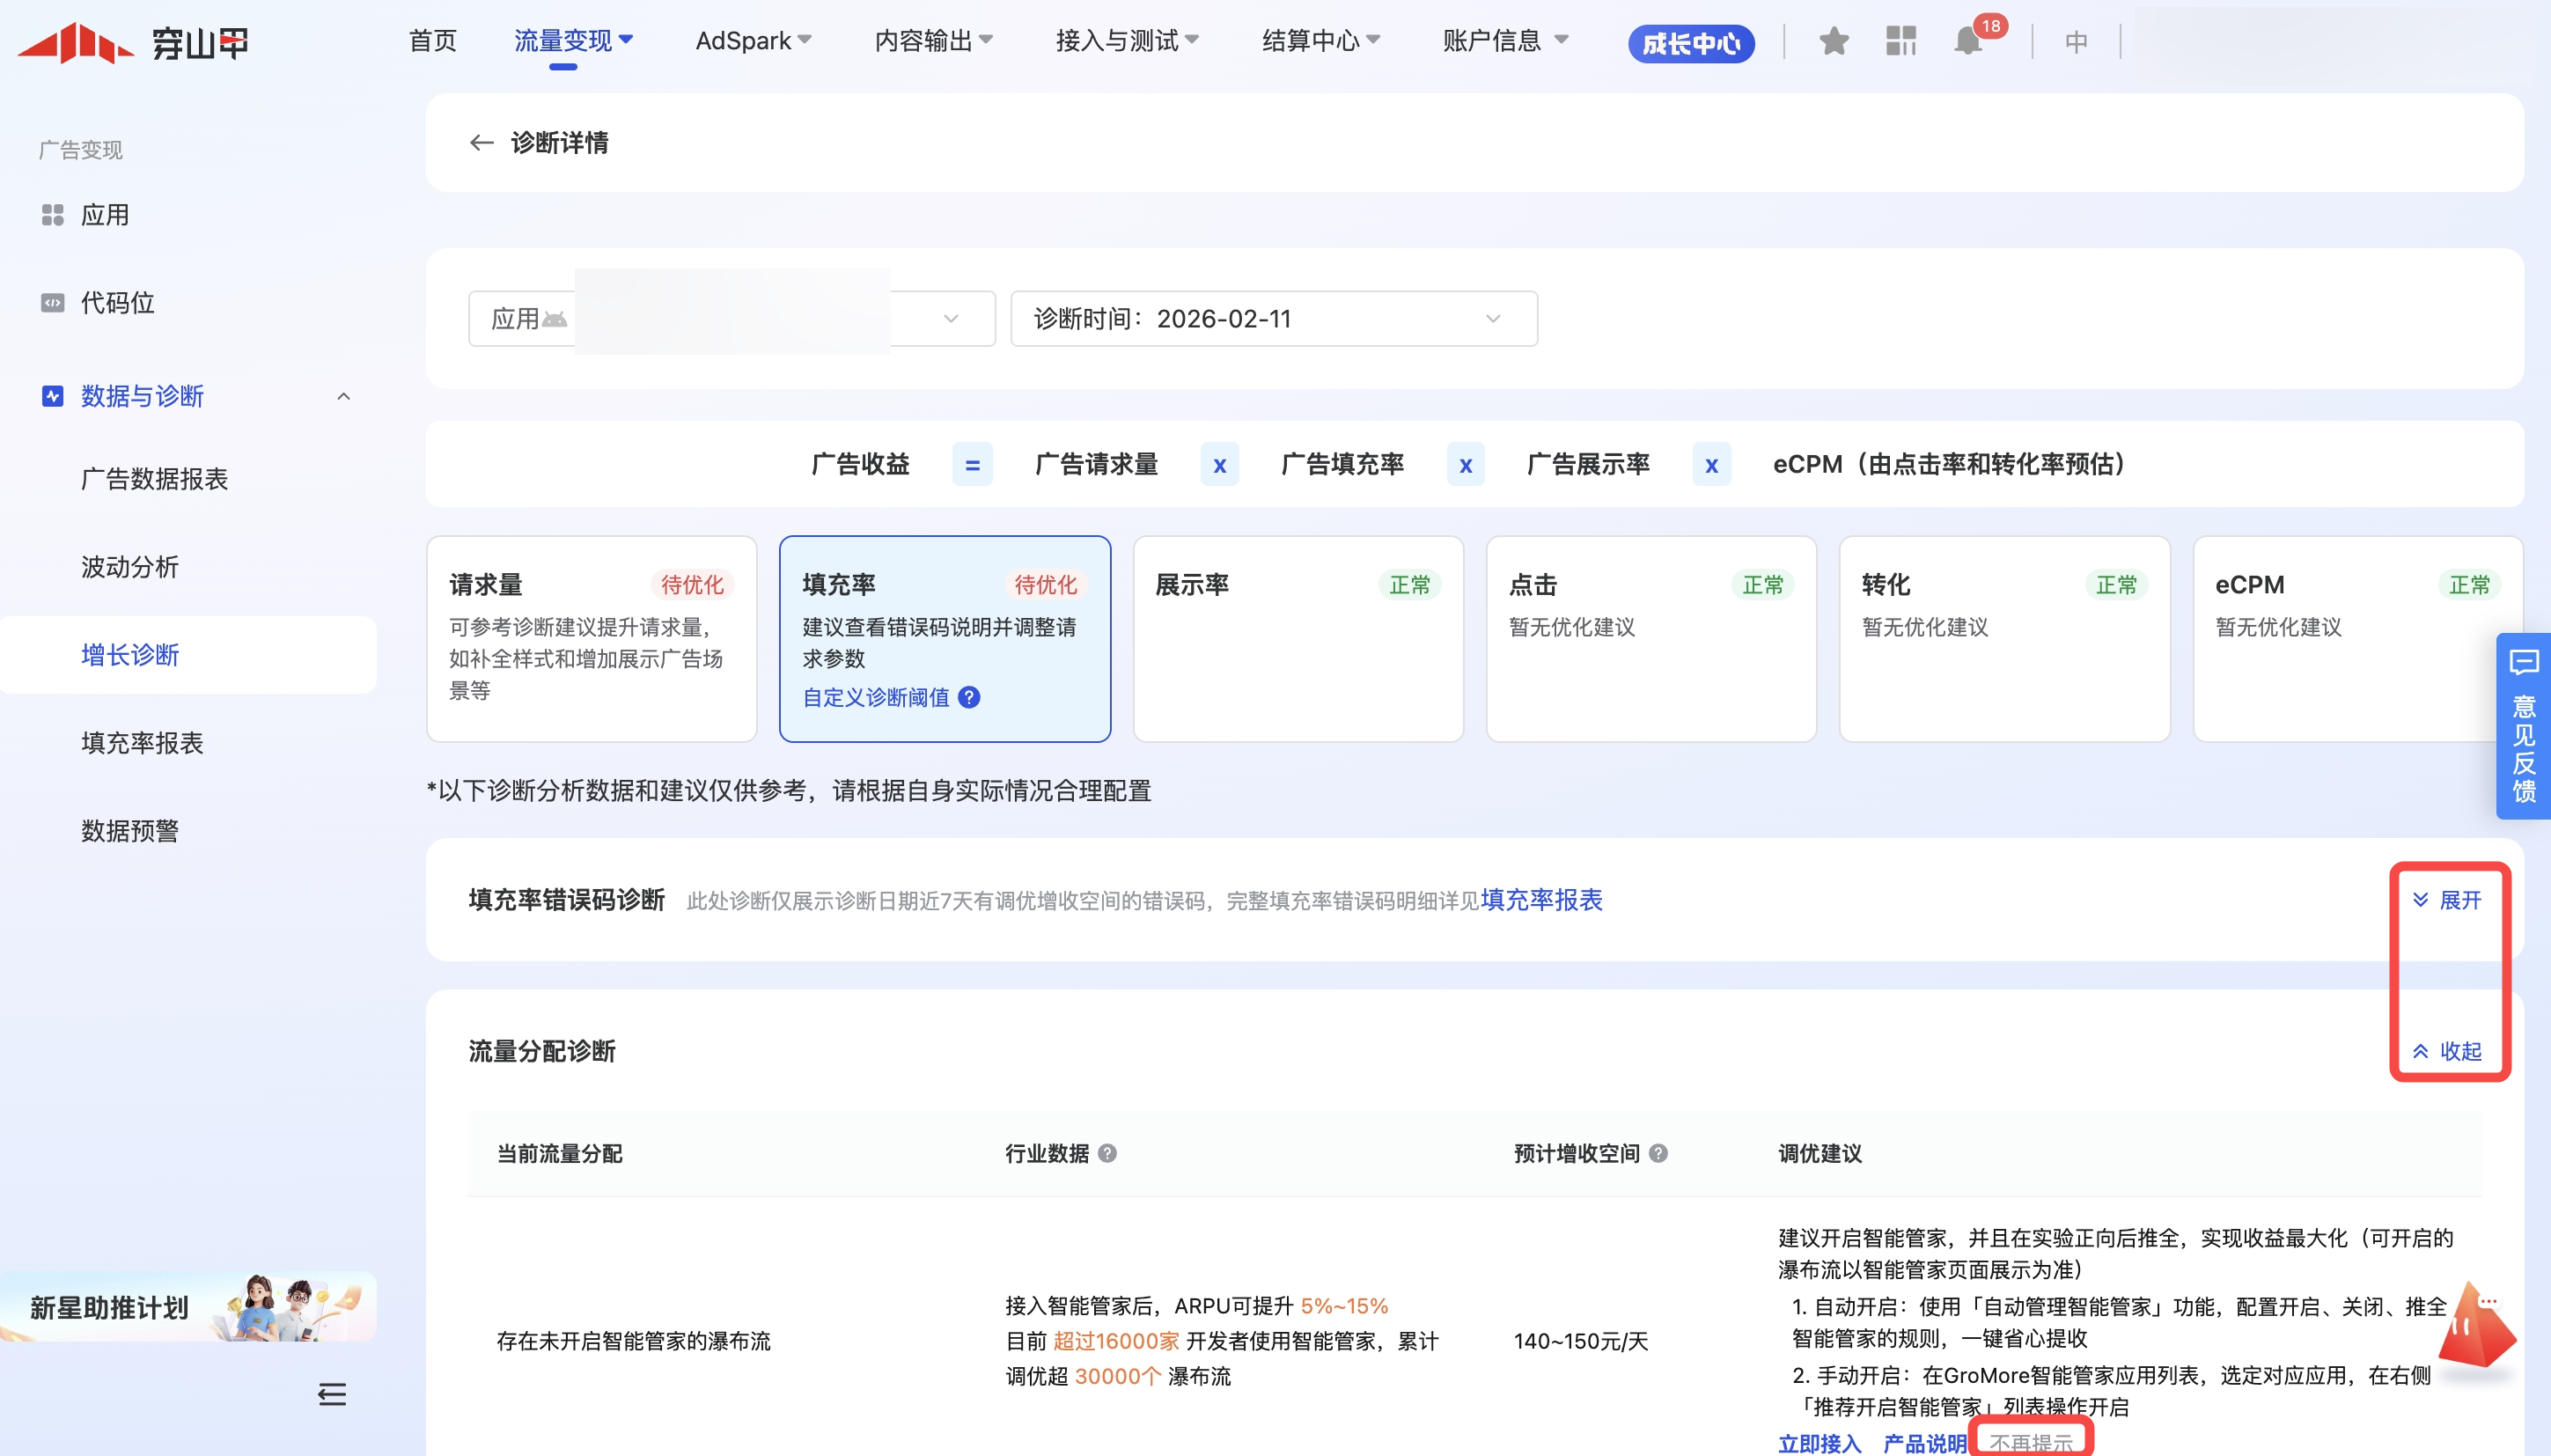This screenshot has height=1456, width=2551.
Task: Click info icon beside 行业数据
Action: [x=1107, y=1153]
